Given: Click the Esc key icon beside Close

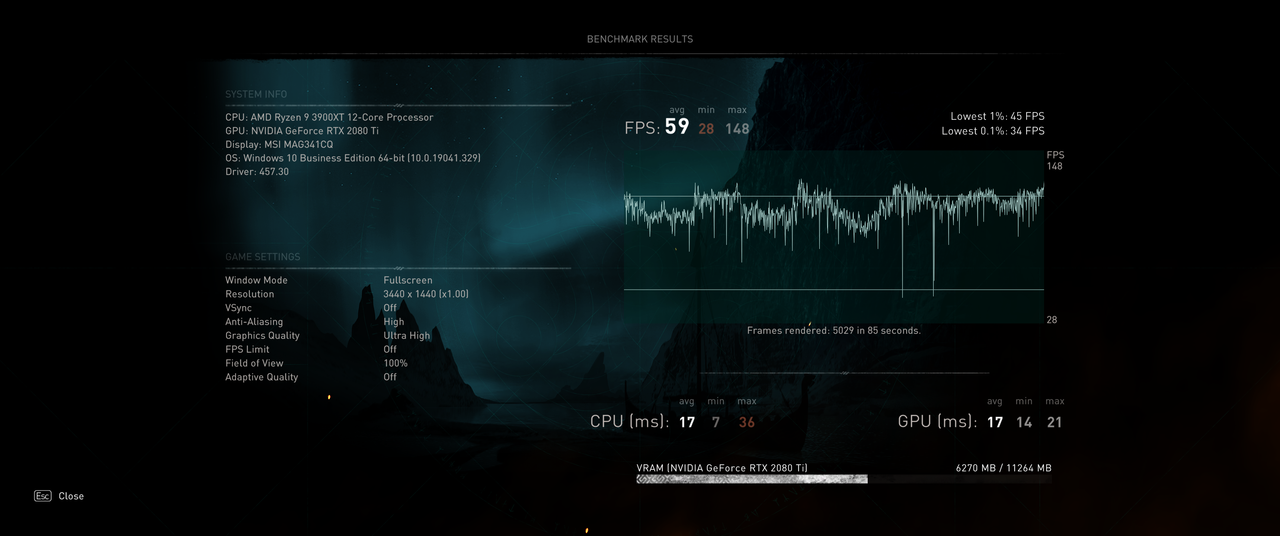Looking at the screenshot, I should pyautogui.click(x=43, y=496).
